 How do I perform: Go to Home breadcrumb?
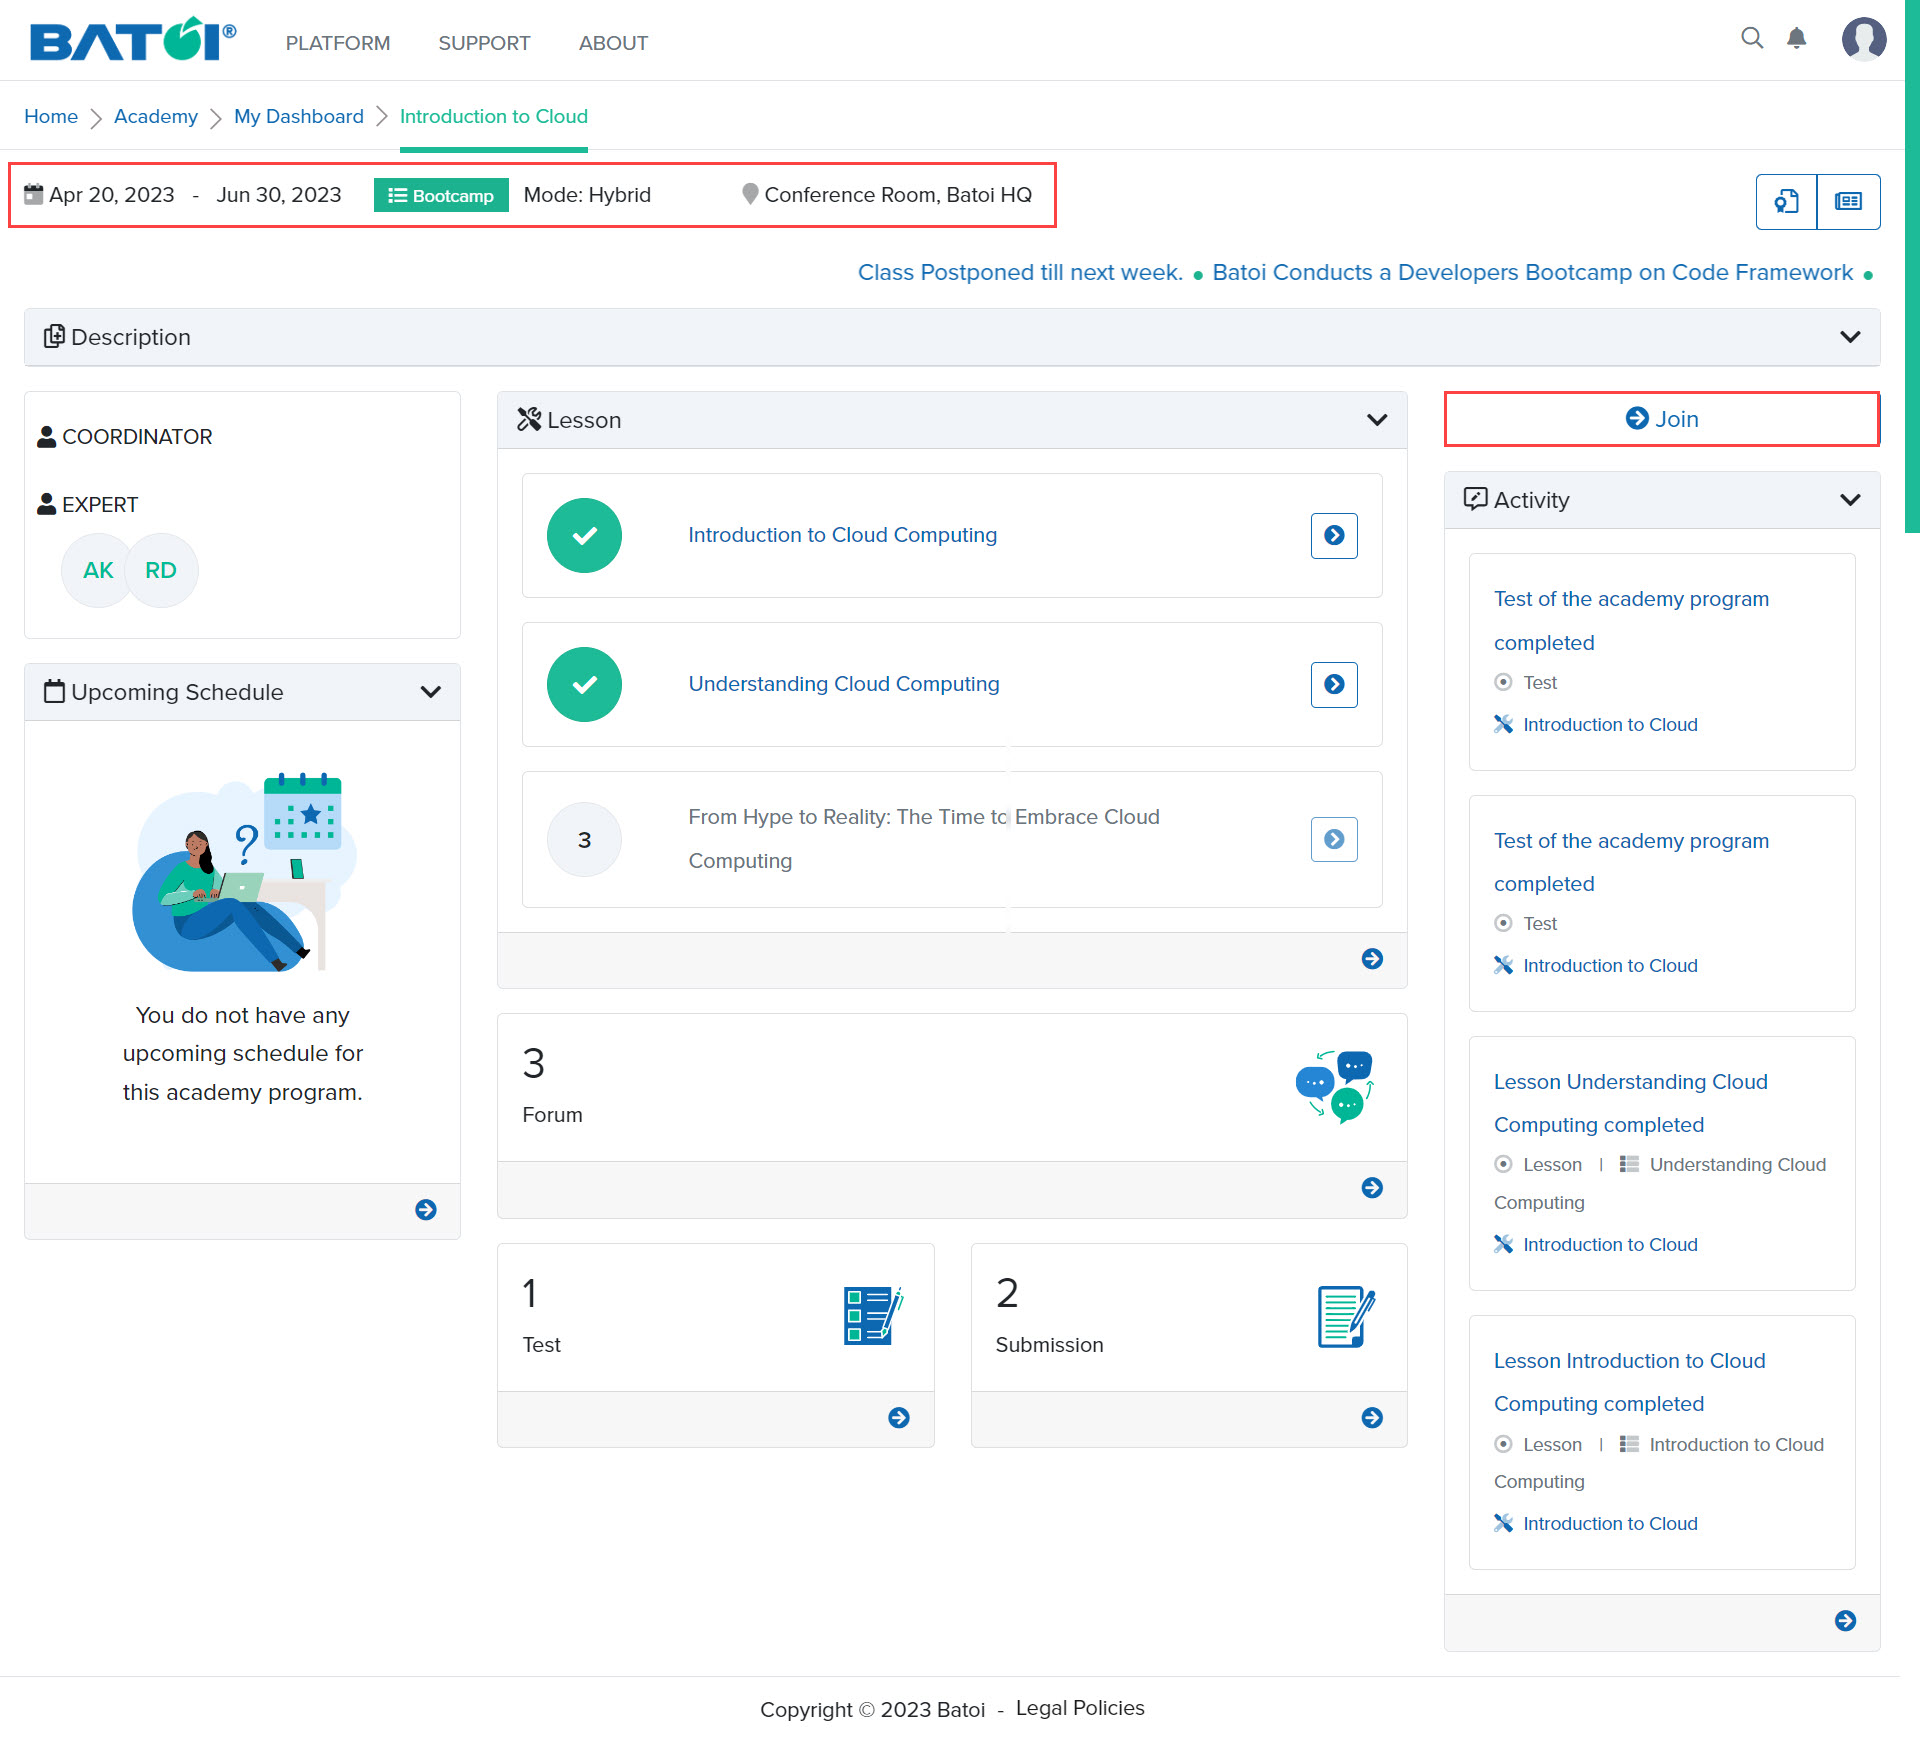tap(51, 116)
